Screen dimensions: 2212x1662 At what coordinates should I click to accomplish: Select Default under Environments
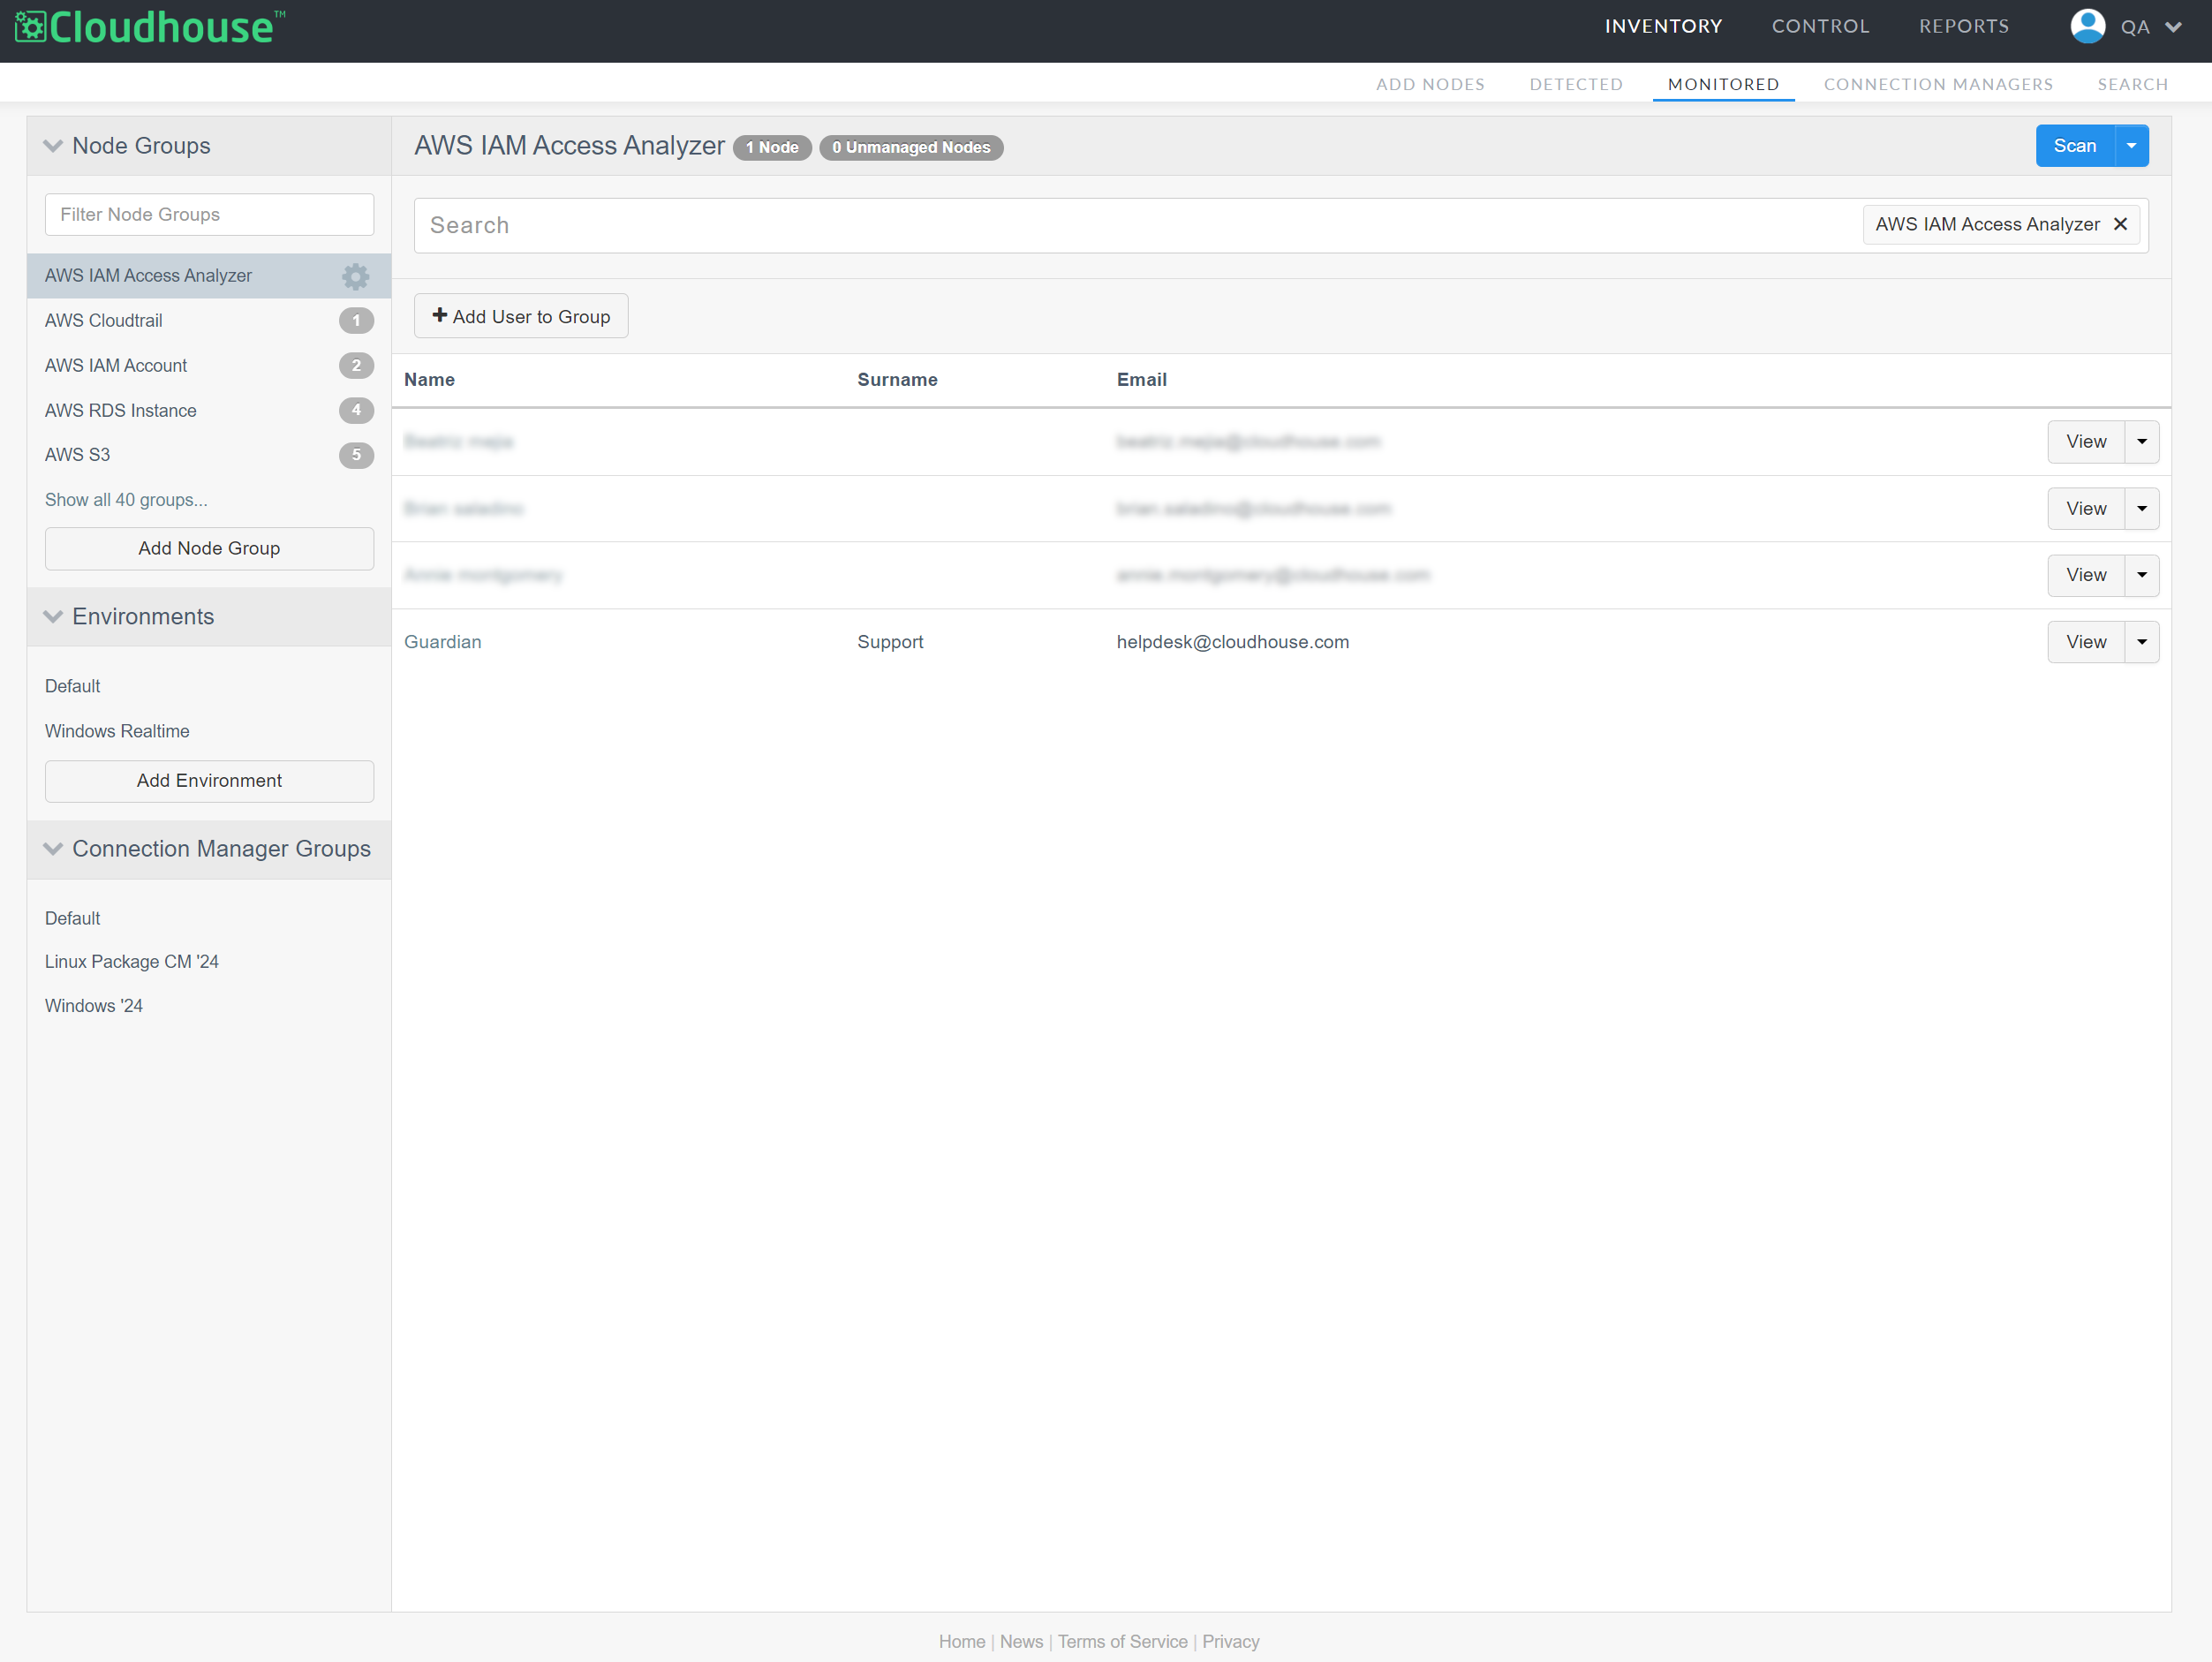coord(72,687)
